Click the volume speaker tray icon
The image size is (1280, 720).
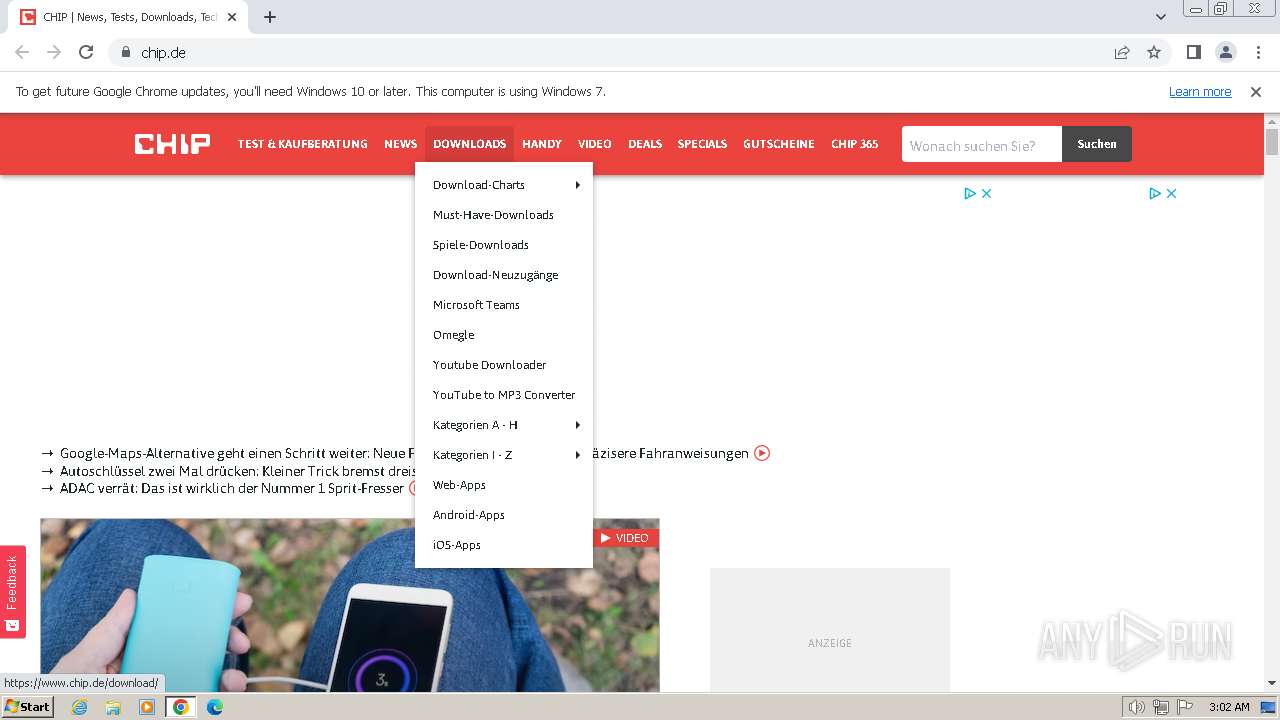click(1137, 707)
